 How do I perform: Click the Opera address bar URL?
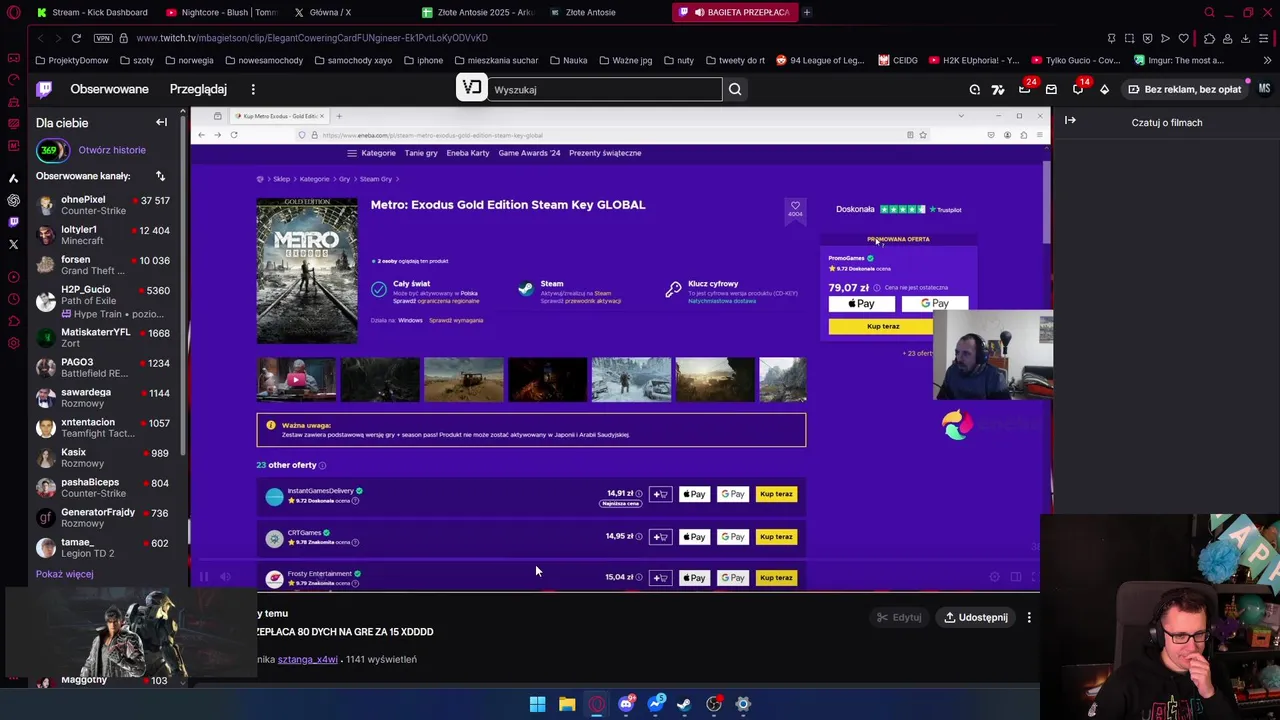[x=312, y=38]
